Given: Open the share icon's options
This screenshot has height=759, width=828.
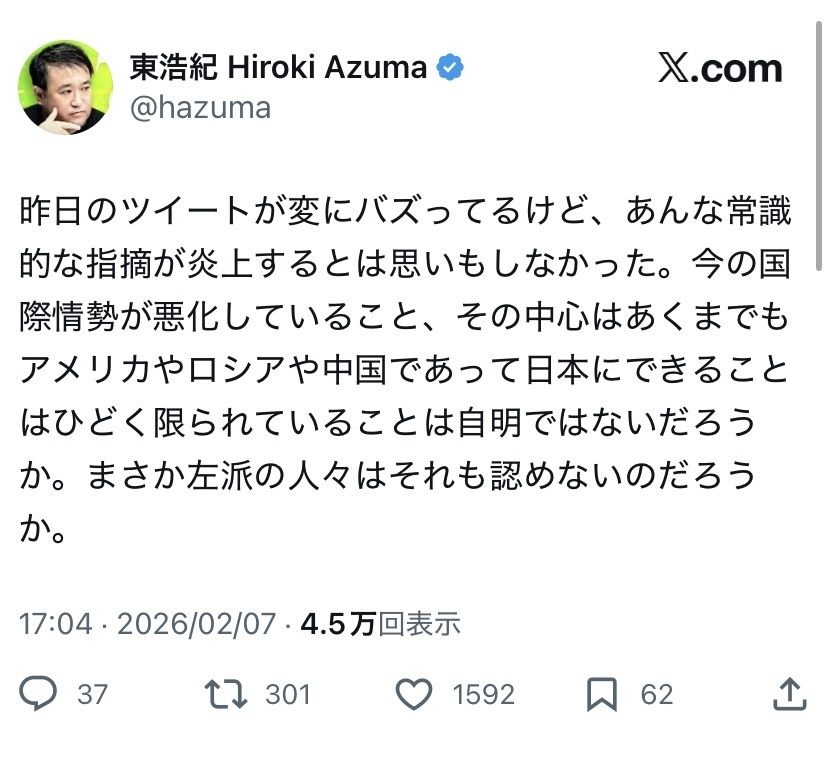Looking at the screenshot, I should tap(789, 693).
